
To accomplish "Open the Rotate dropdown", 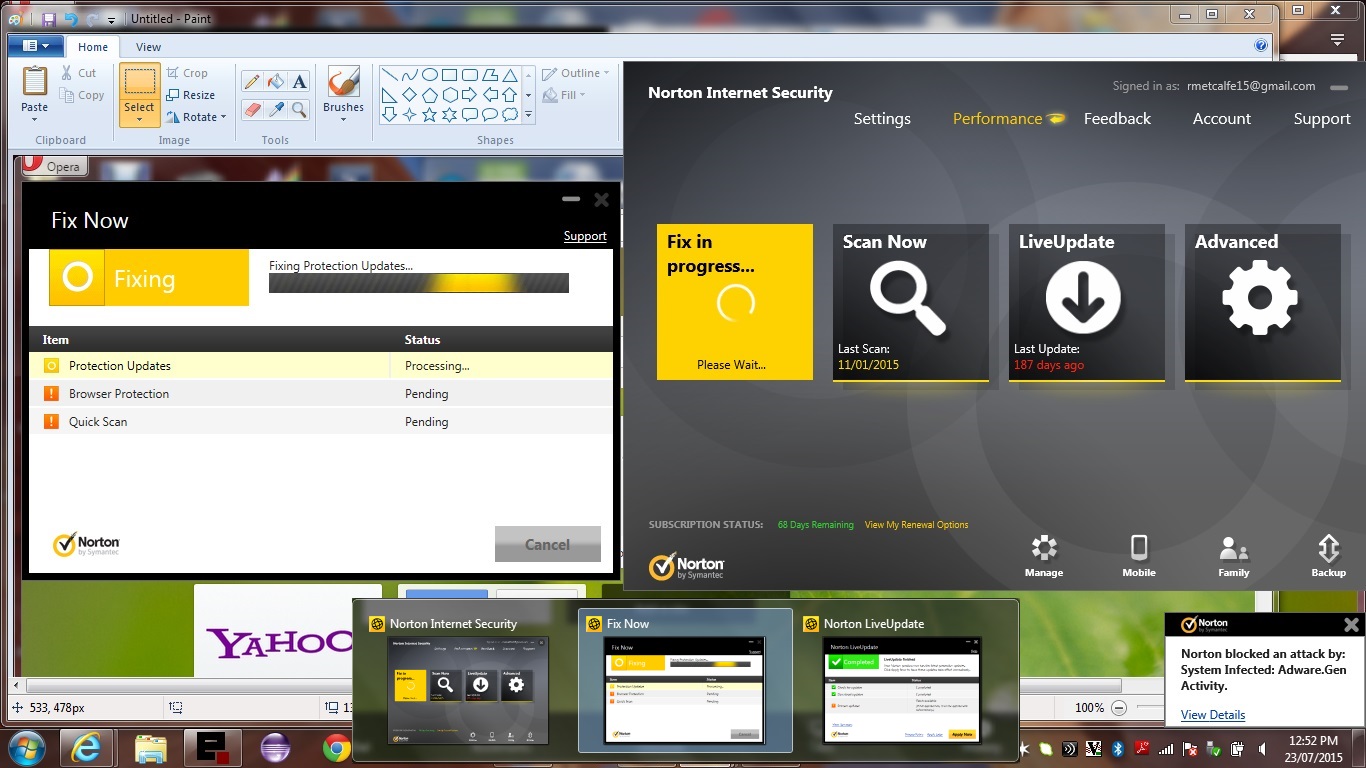I will coord(196,117).
